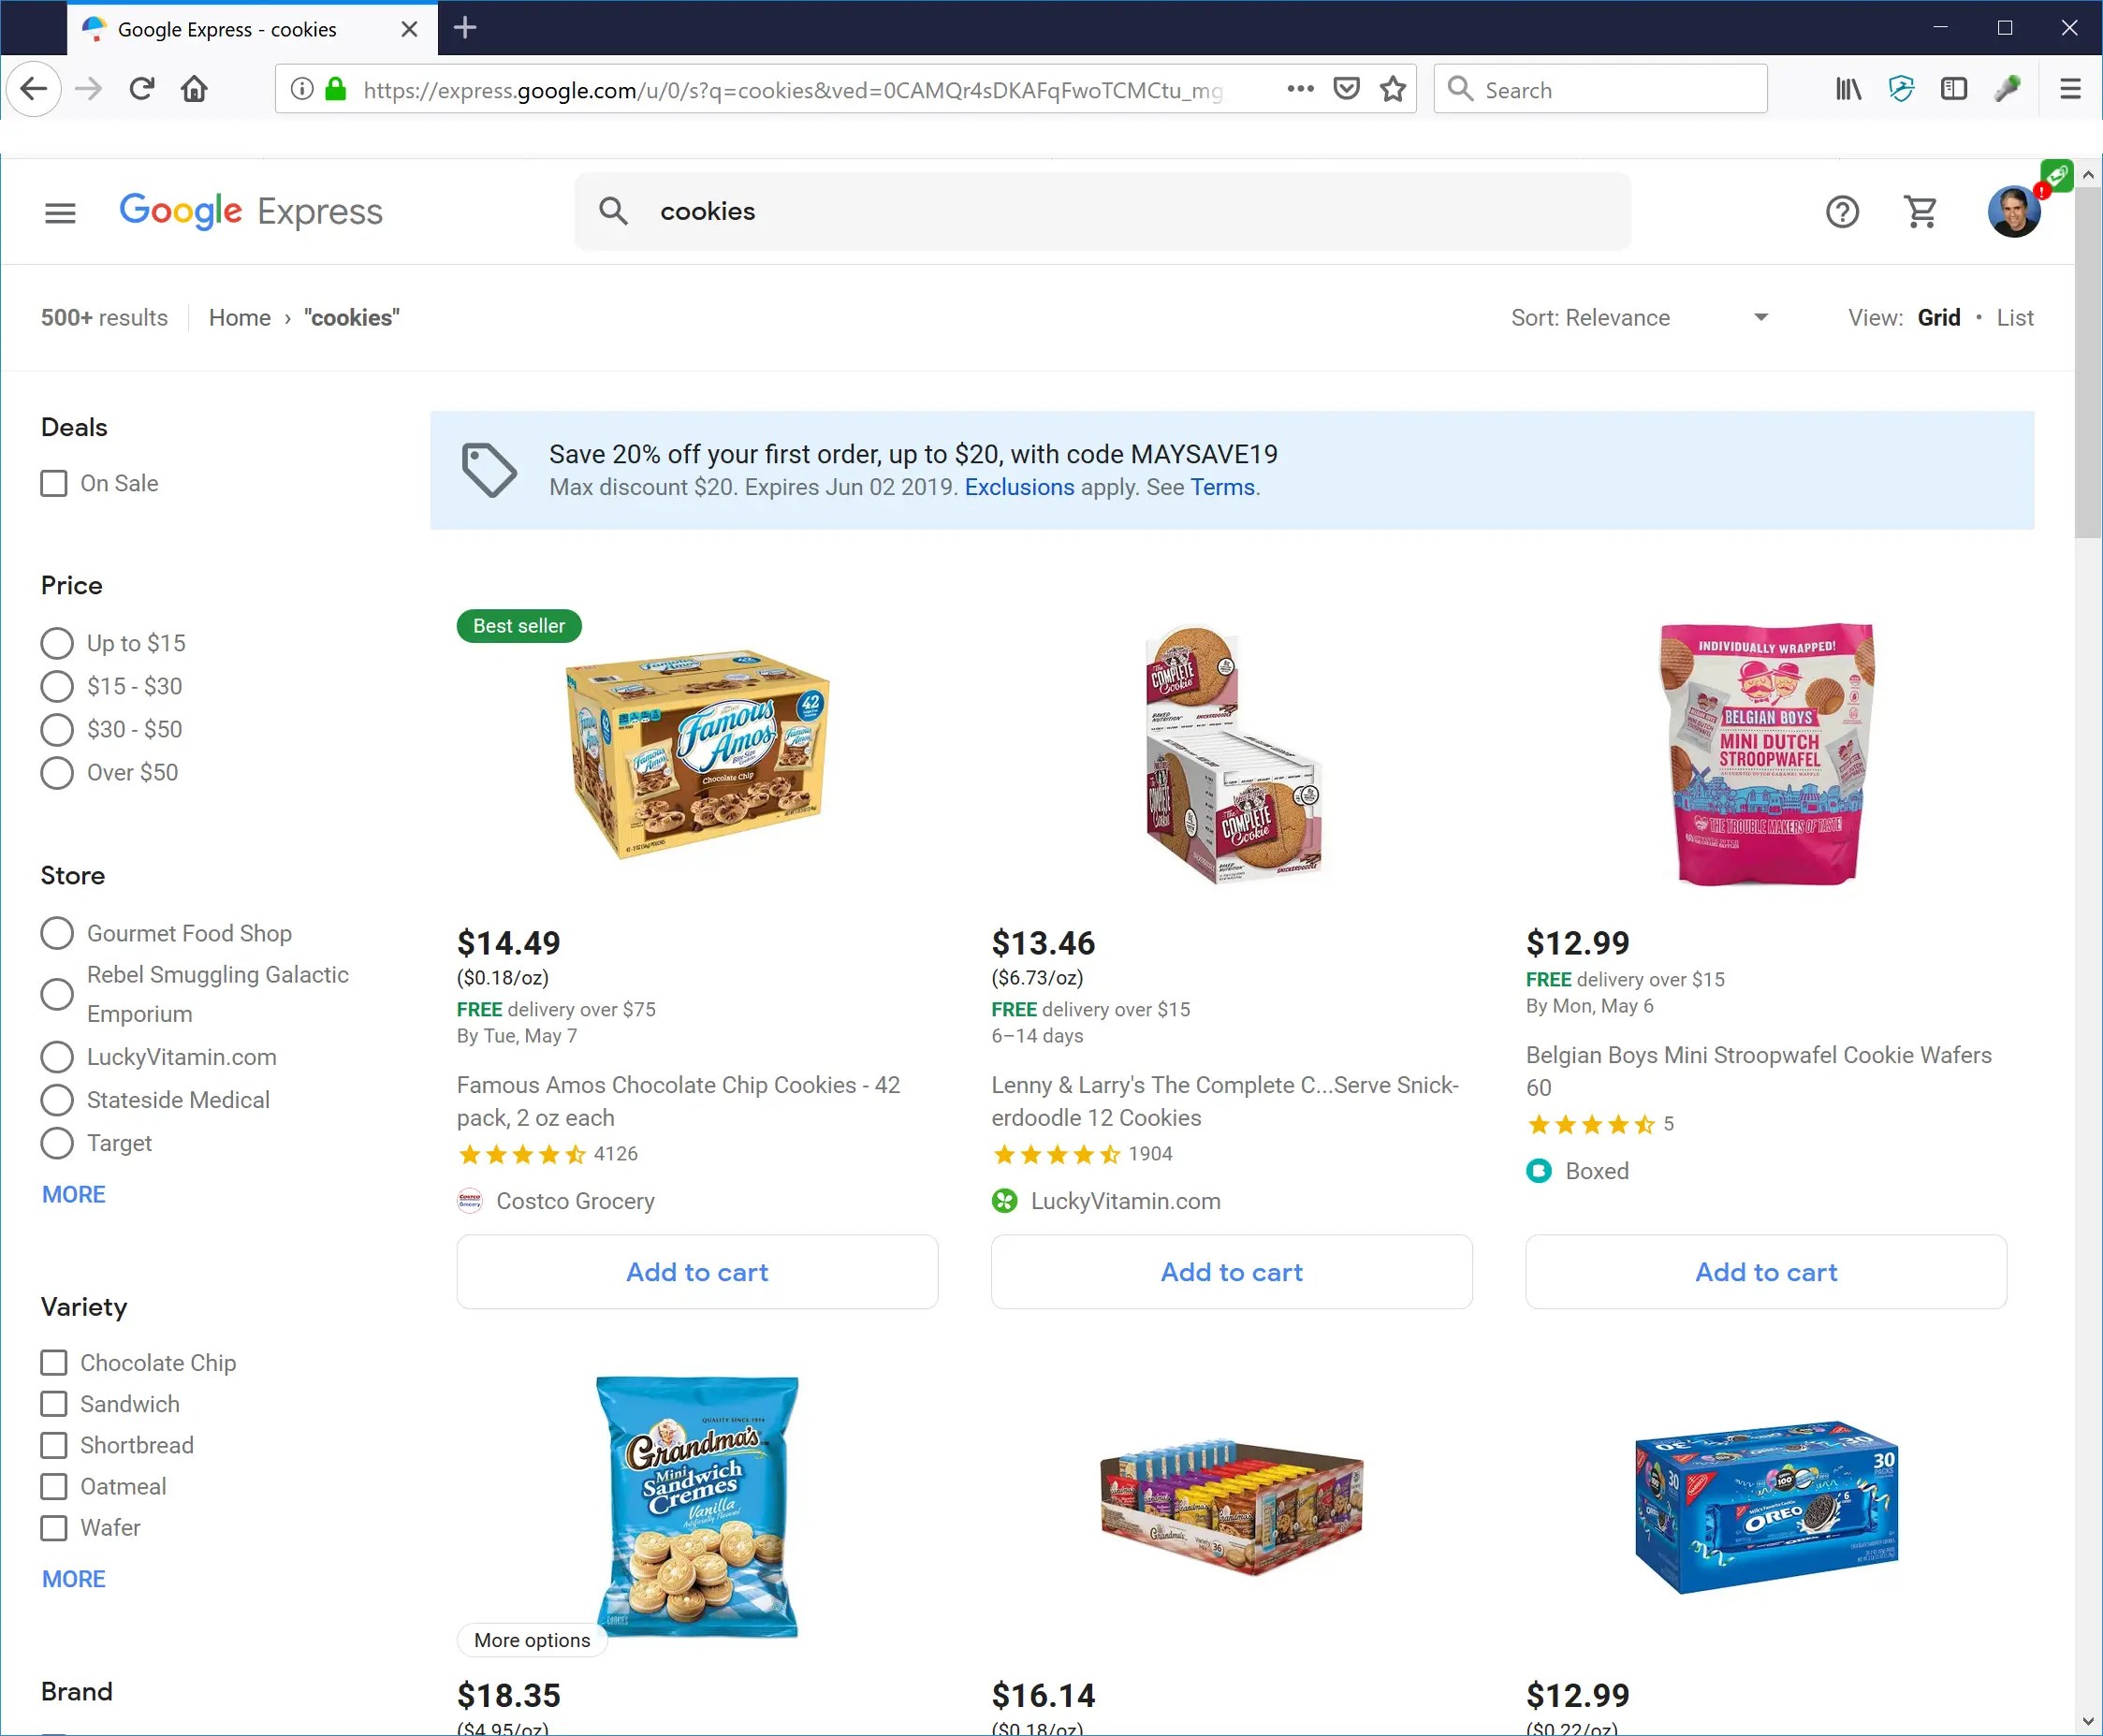Reload the page
The width and height of the screenshot is (2103, 1736).
pyautogui.click(x=142, y=88)
